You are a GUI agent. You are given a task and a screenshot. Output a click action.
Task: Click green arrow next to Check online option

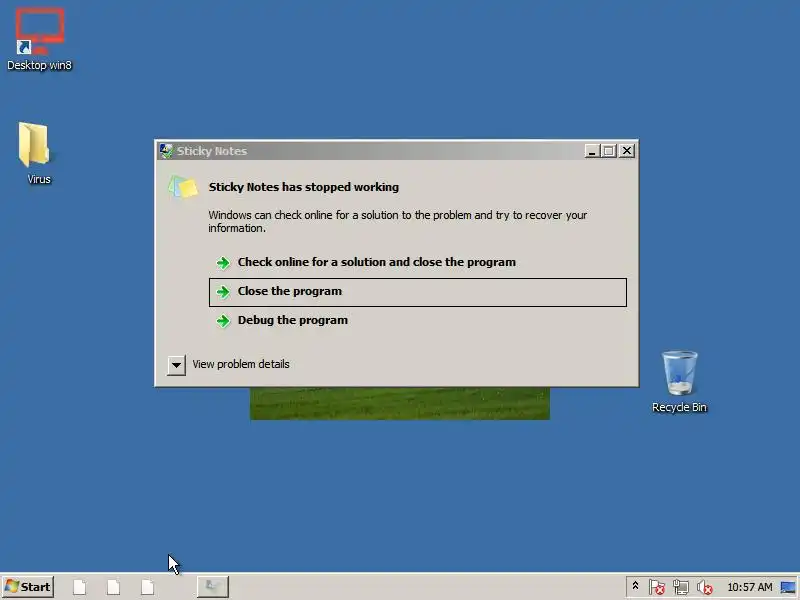pos(223,263)
